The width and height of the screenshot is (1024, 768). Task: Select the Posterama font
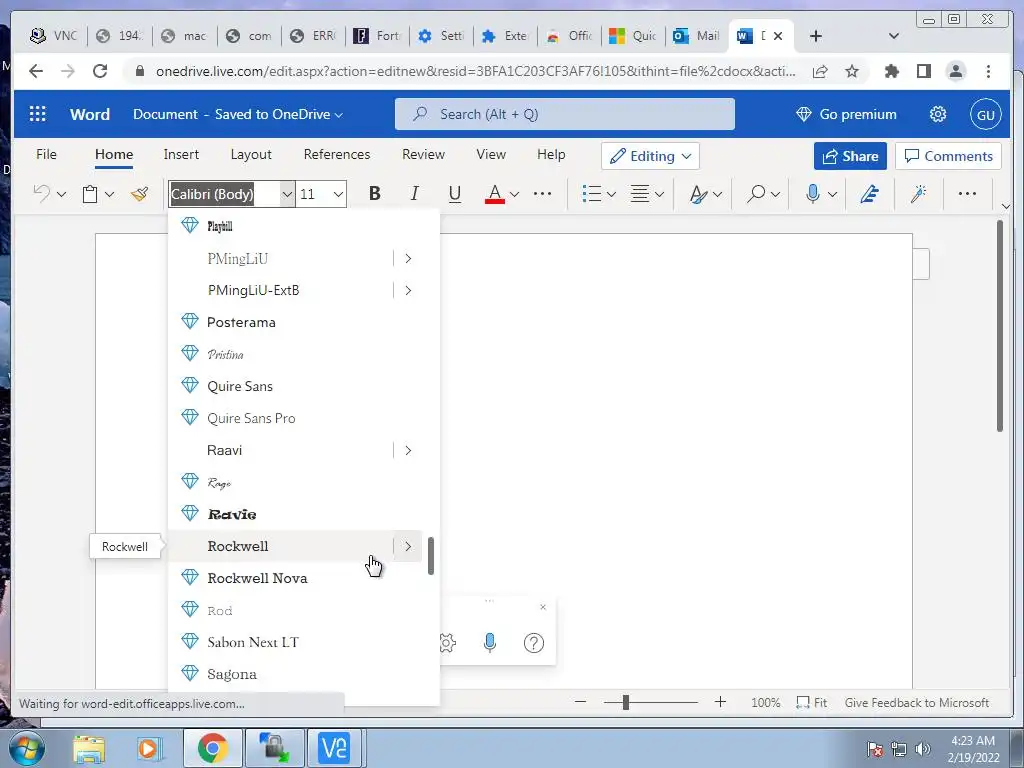(295, 322)
